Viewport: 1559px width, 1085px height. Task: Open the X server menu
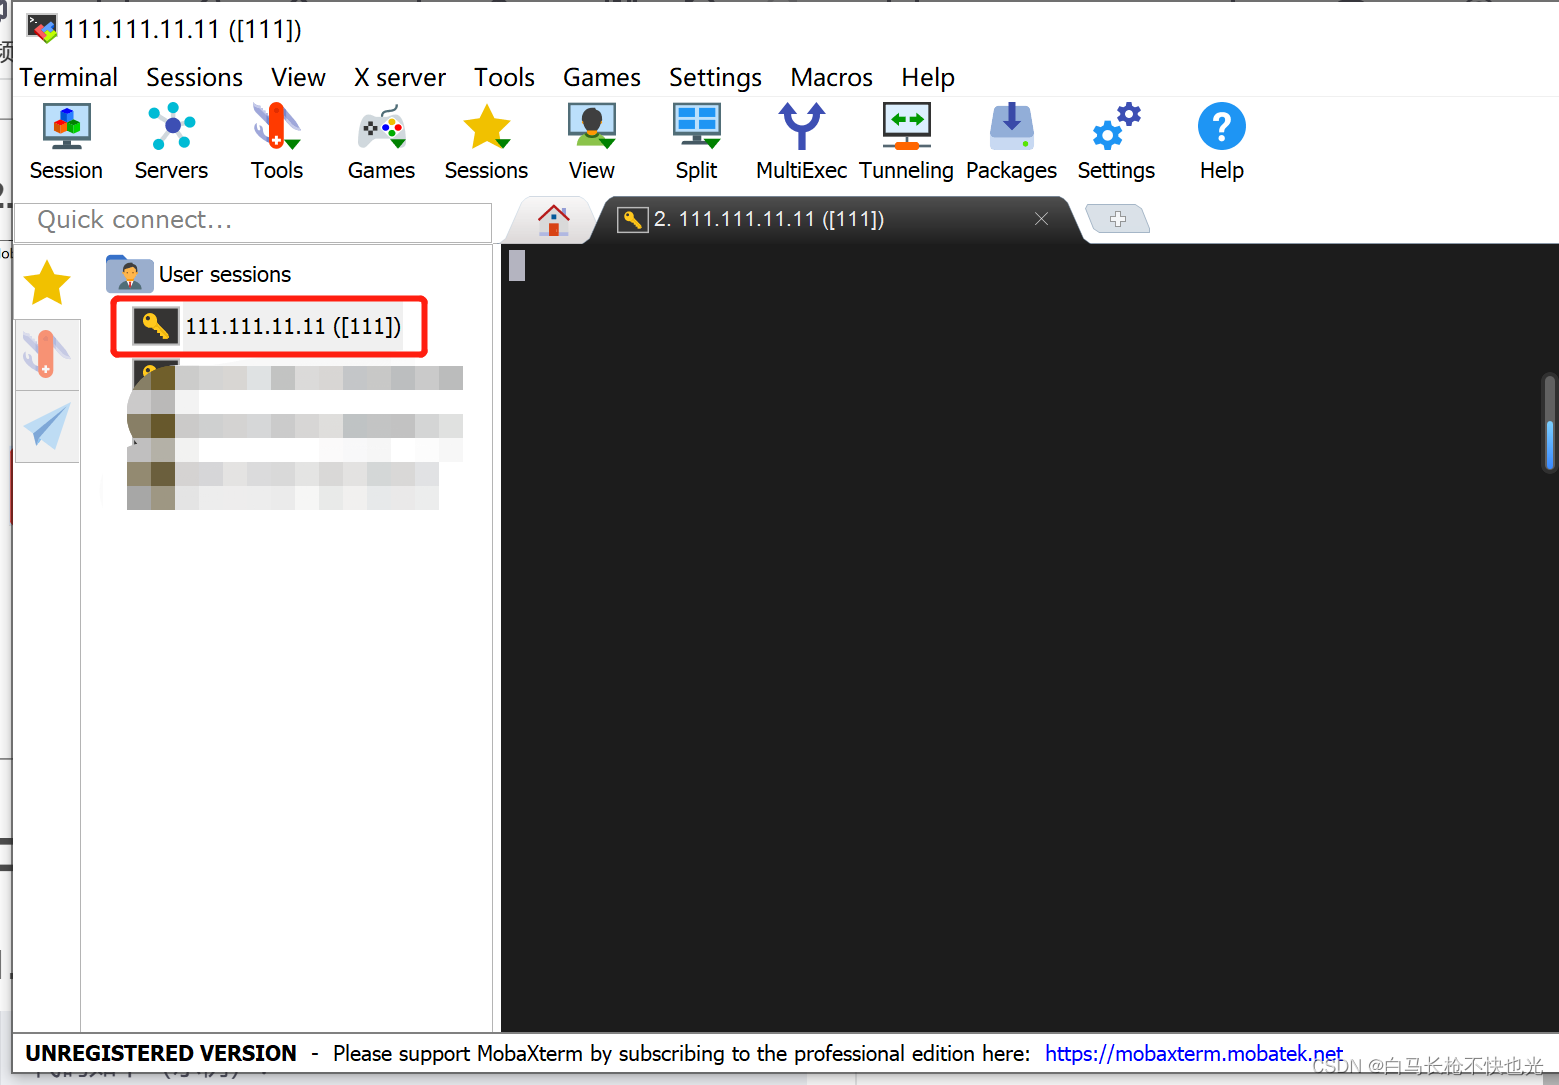(400, 77)
